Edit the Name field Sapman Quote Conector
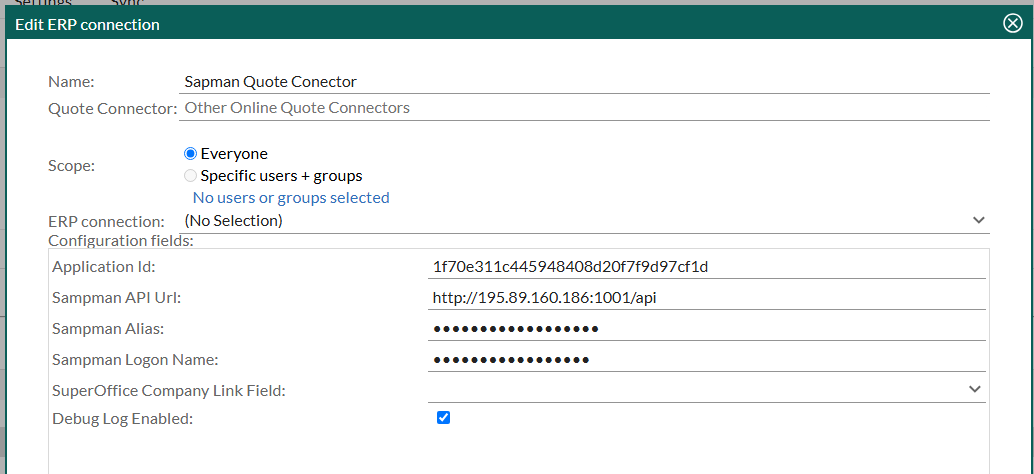 pyautogui.click(x=586, y=82)
